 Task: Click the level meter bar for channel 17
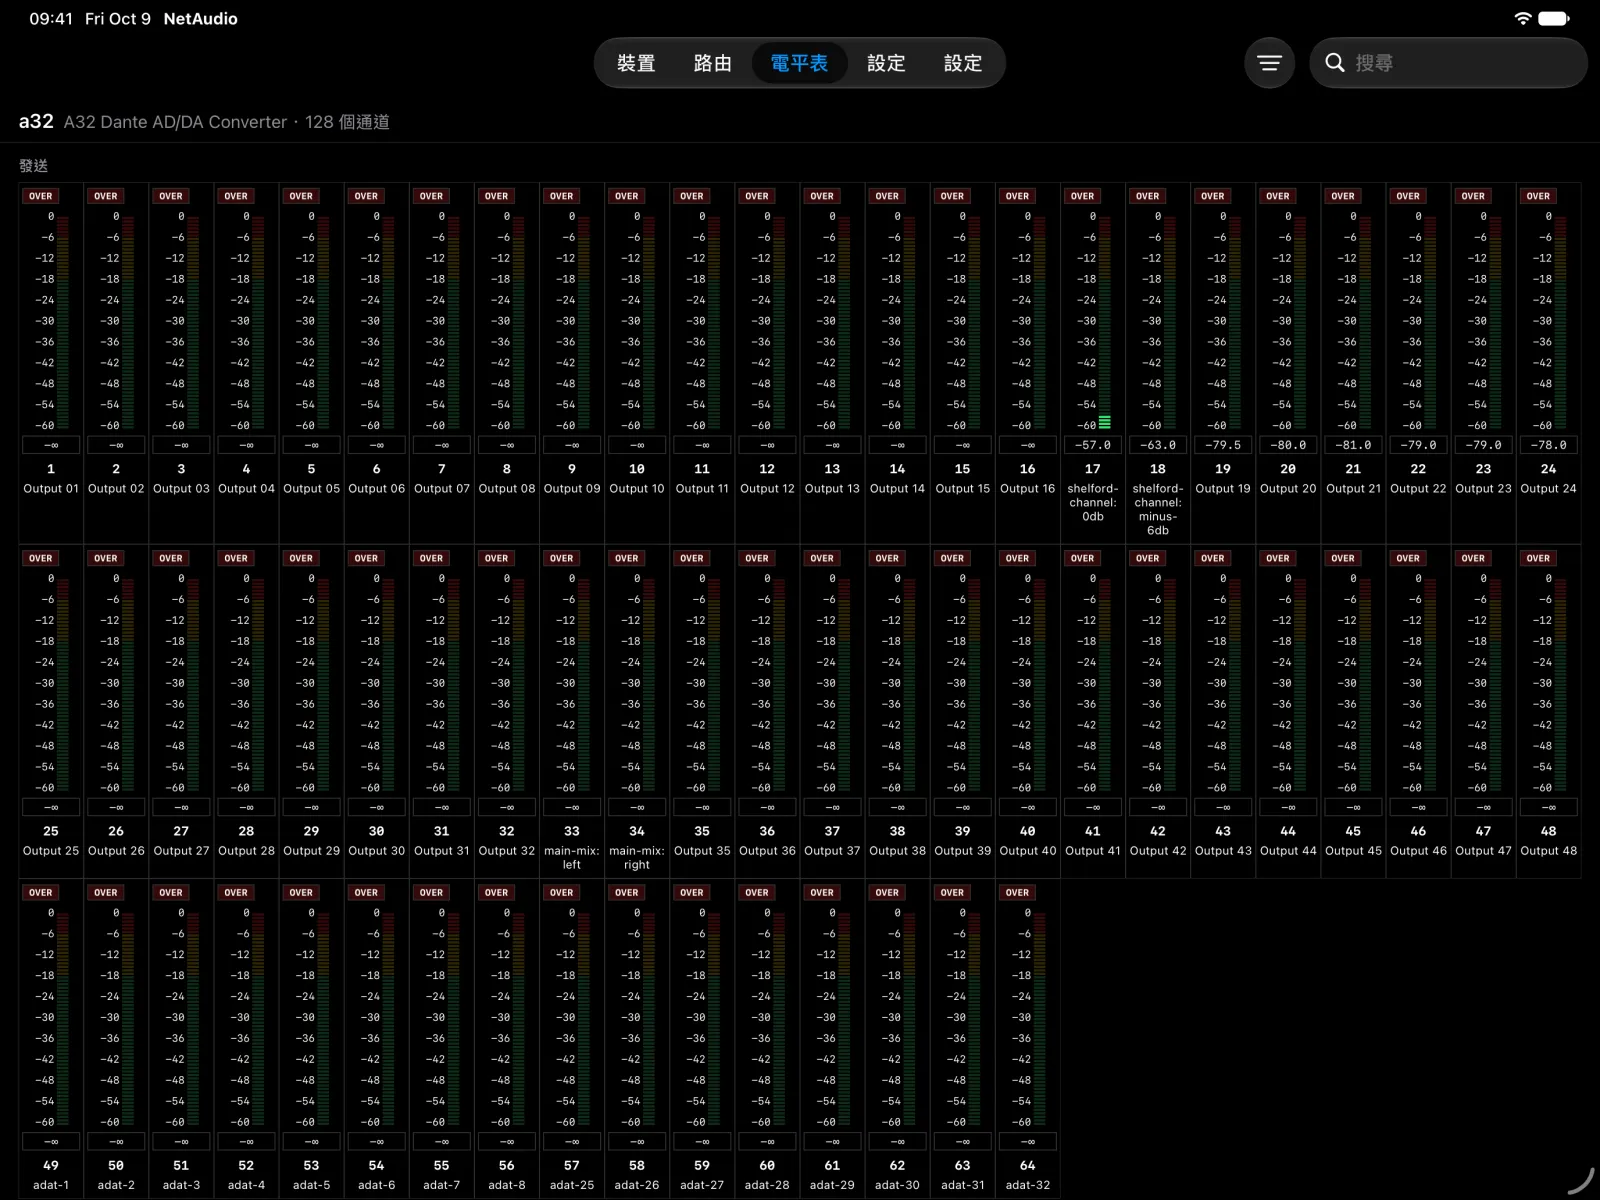[x=1105, y=322]
